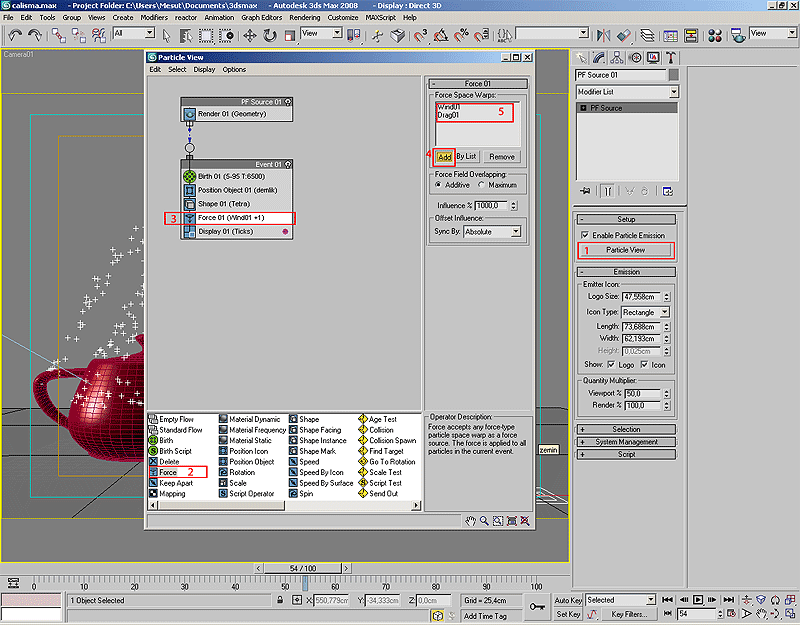
Task: Open Particle View's Options menu
Action: [x=234, y=70]
